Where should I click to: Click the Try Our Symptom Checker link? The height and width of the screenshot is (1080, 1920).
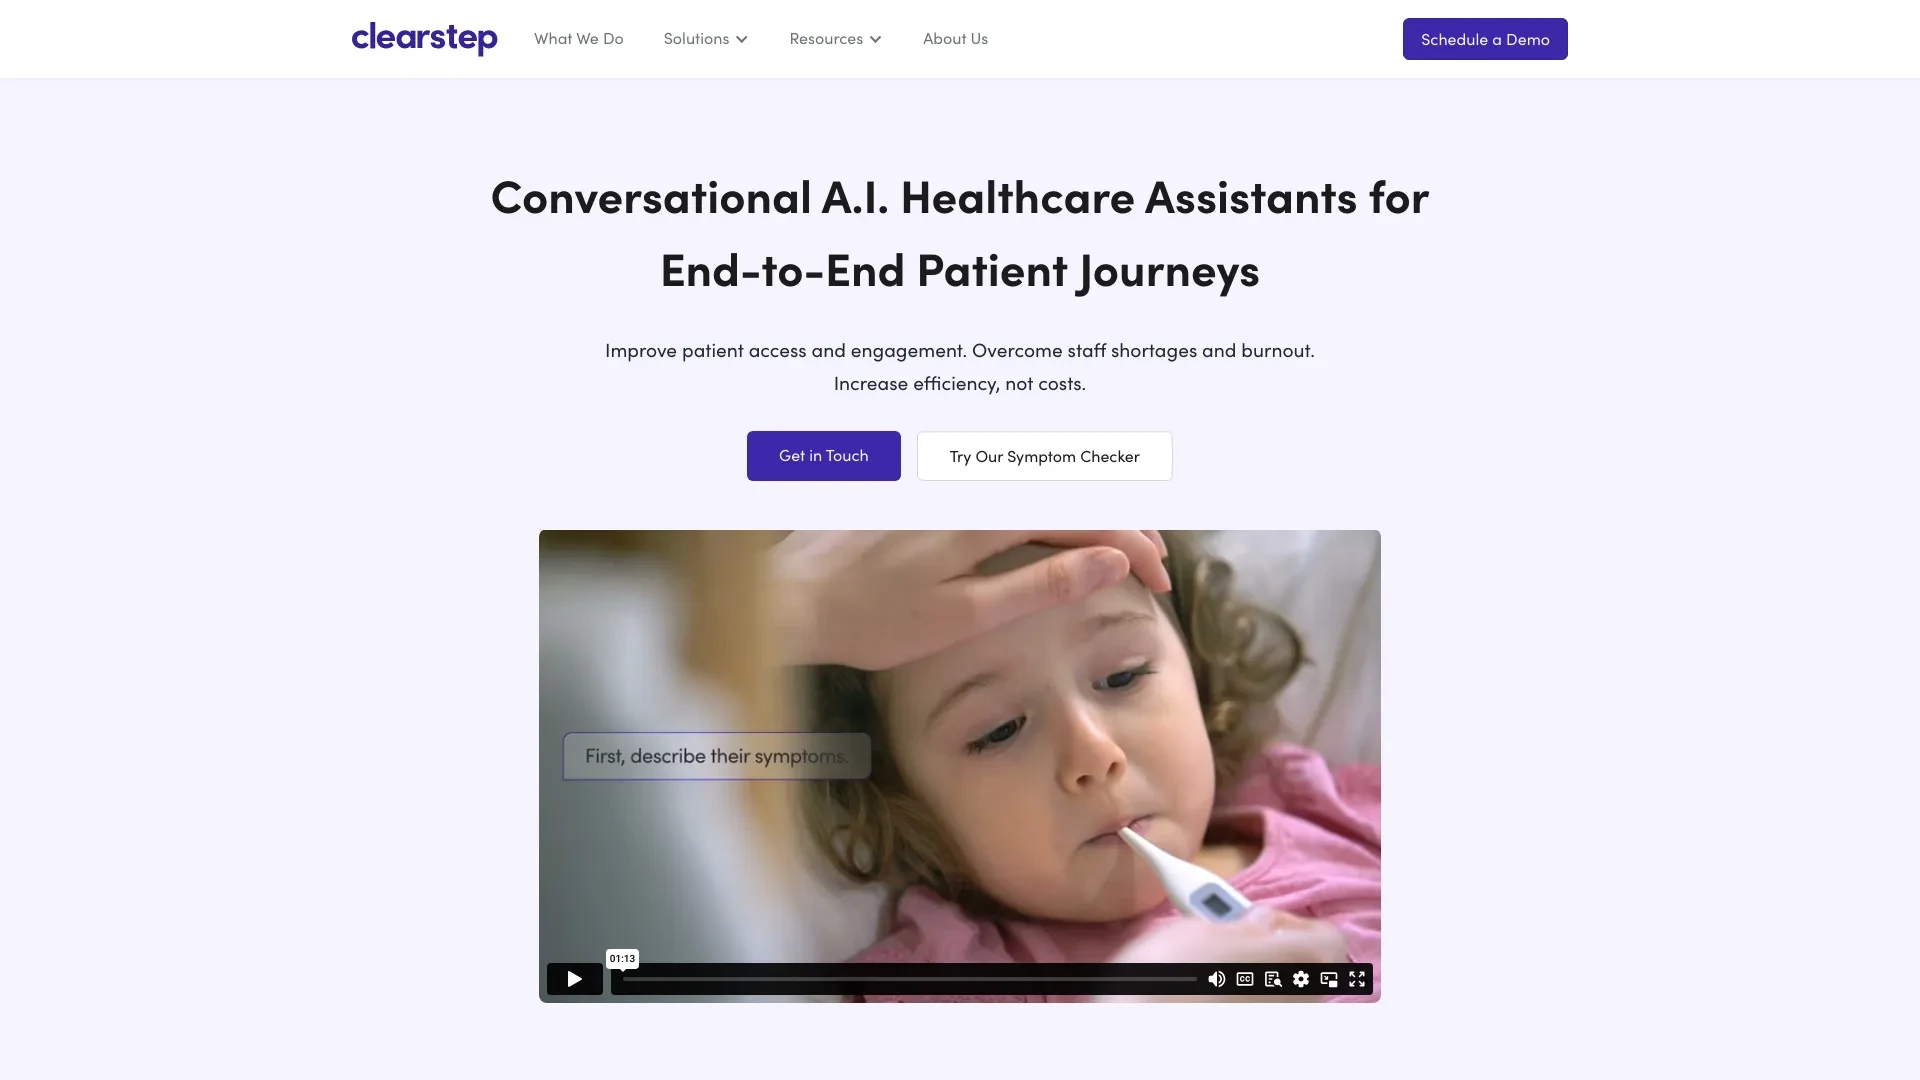tap(1044, 455)
